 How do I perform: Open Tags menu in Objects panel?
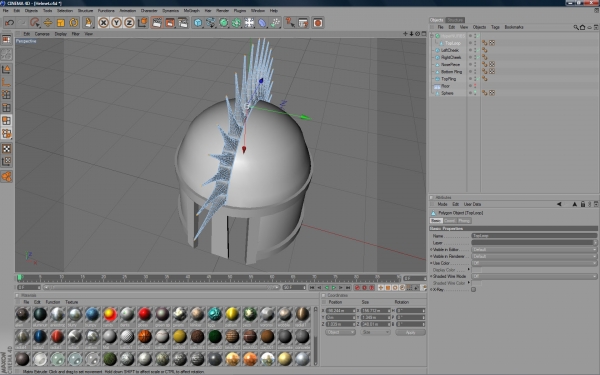(x=495, y=27)
